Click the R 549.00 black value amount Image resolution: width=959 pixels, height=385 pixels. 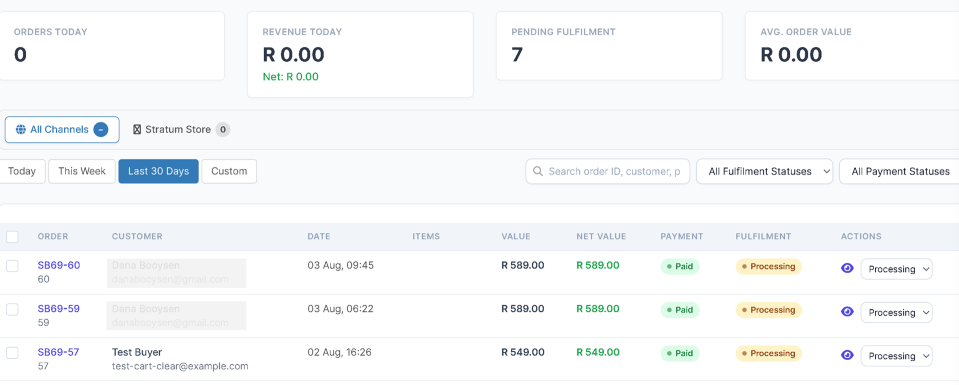coord(523,352)
